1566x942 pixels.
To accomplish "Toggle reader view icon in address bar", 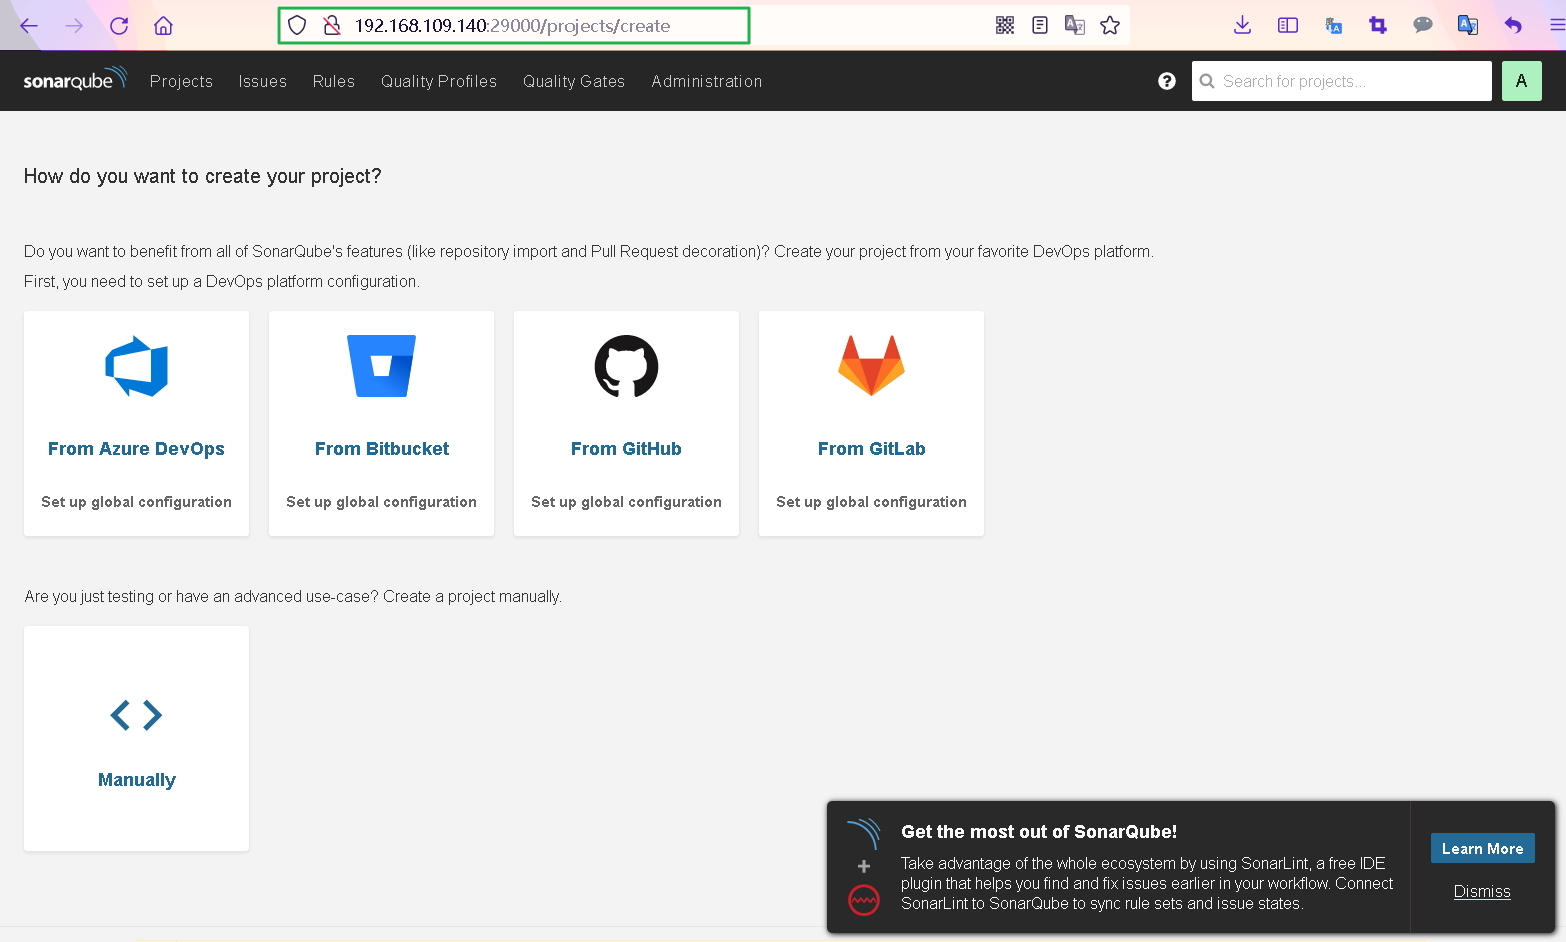I will [x=1040, y=26].
